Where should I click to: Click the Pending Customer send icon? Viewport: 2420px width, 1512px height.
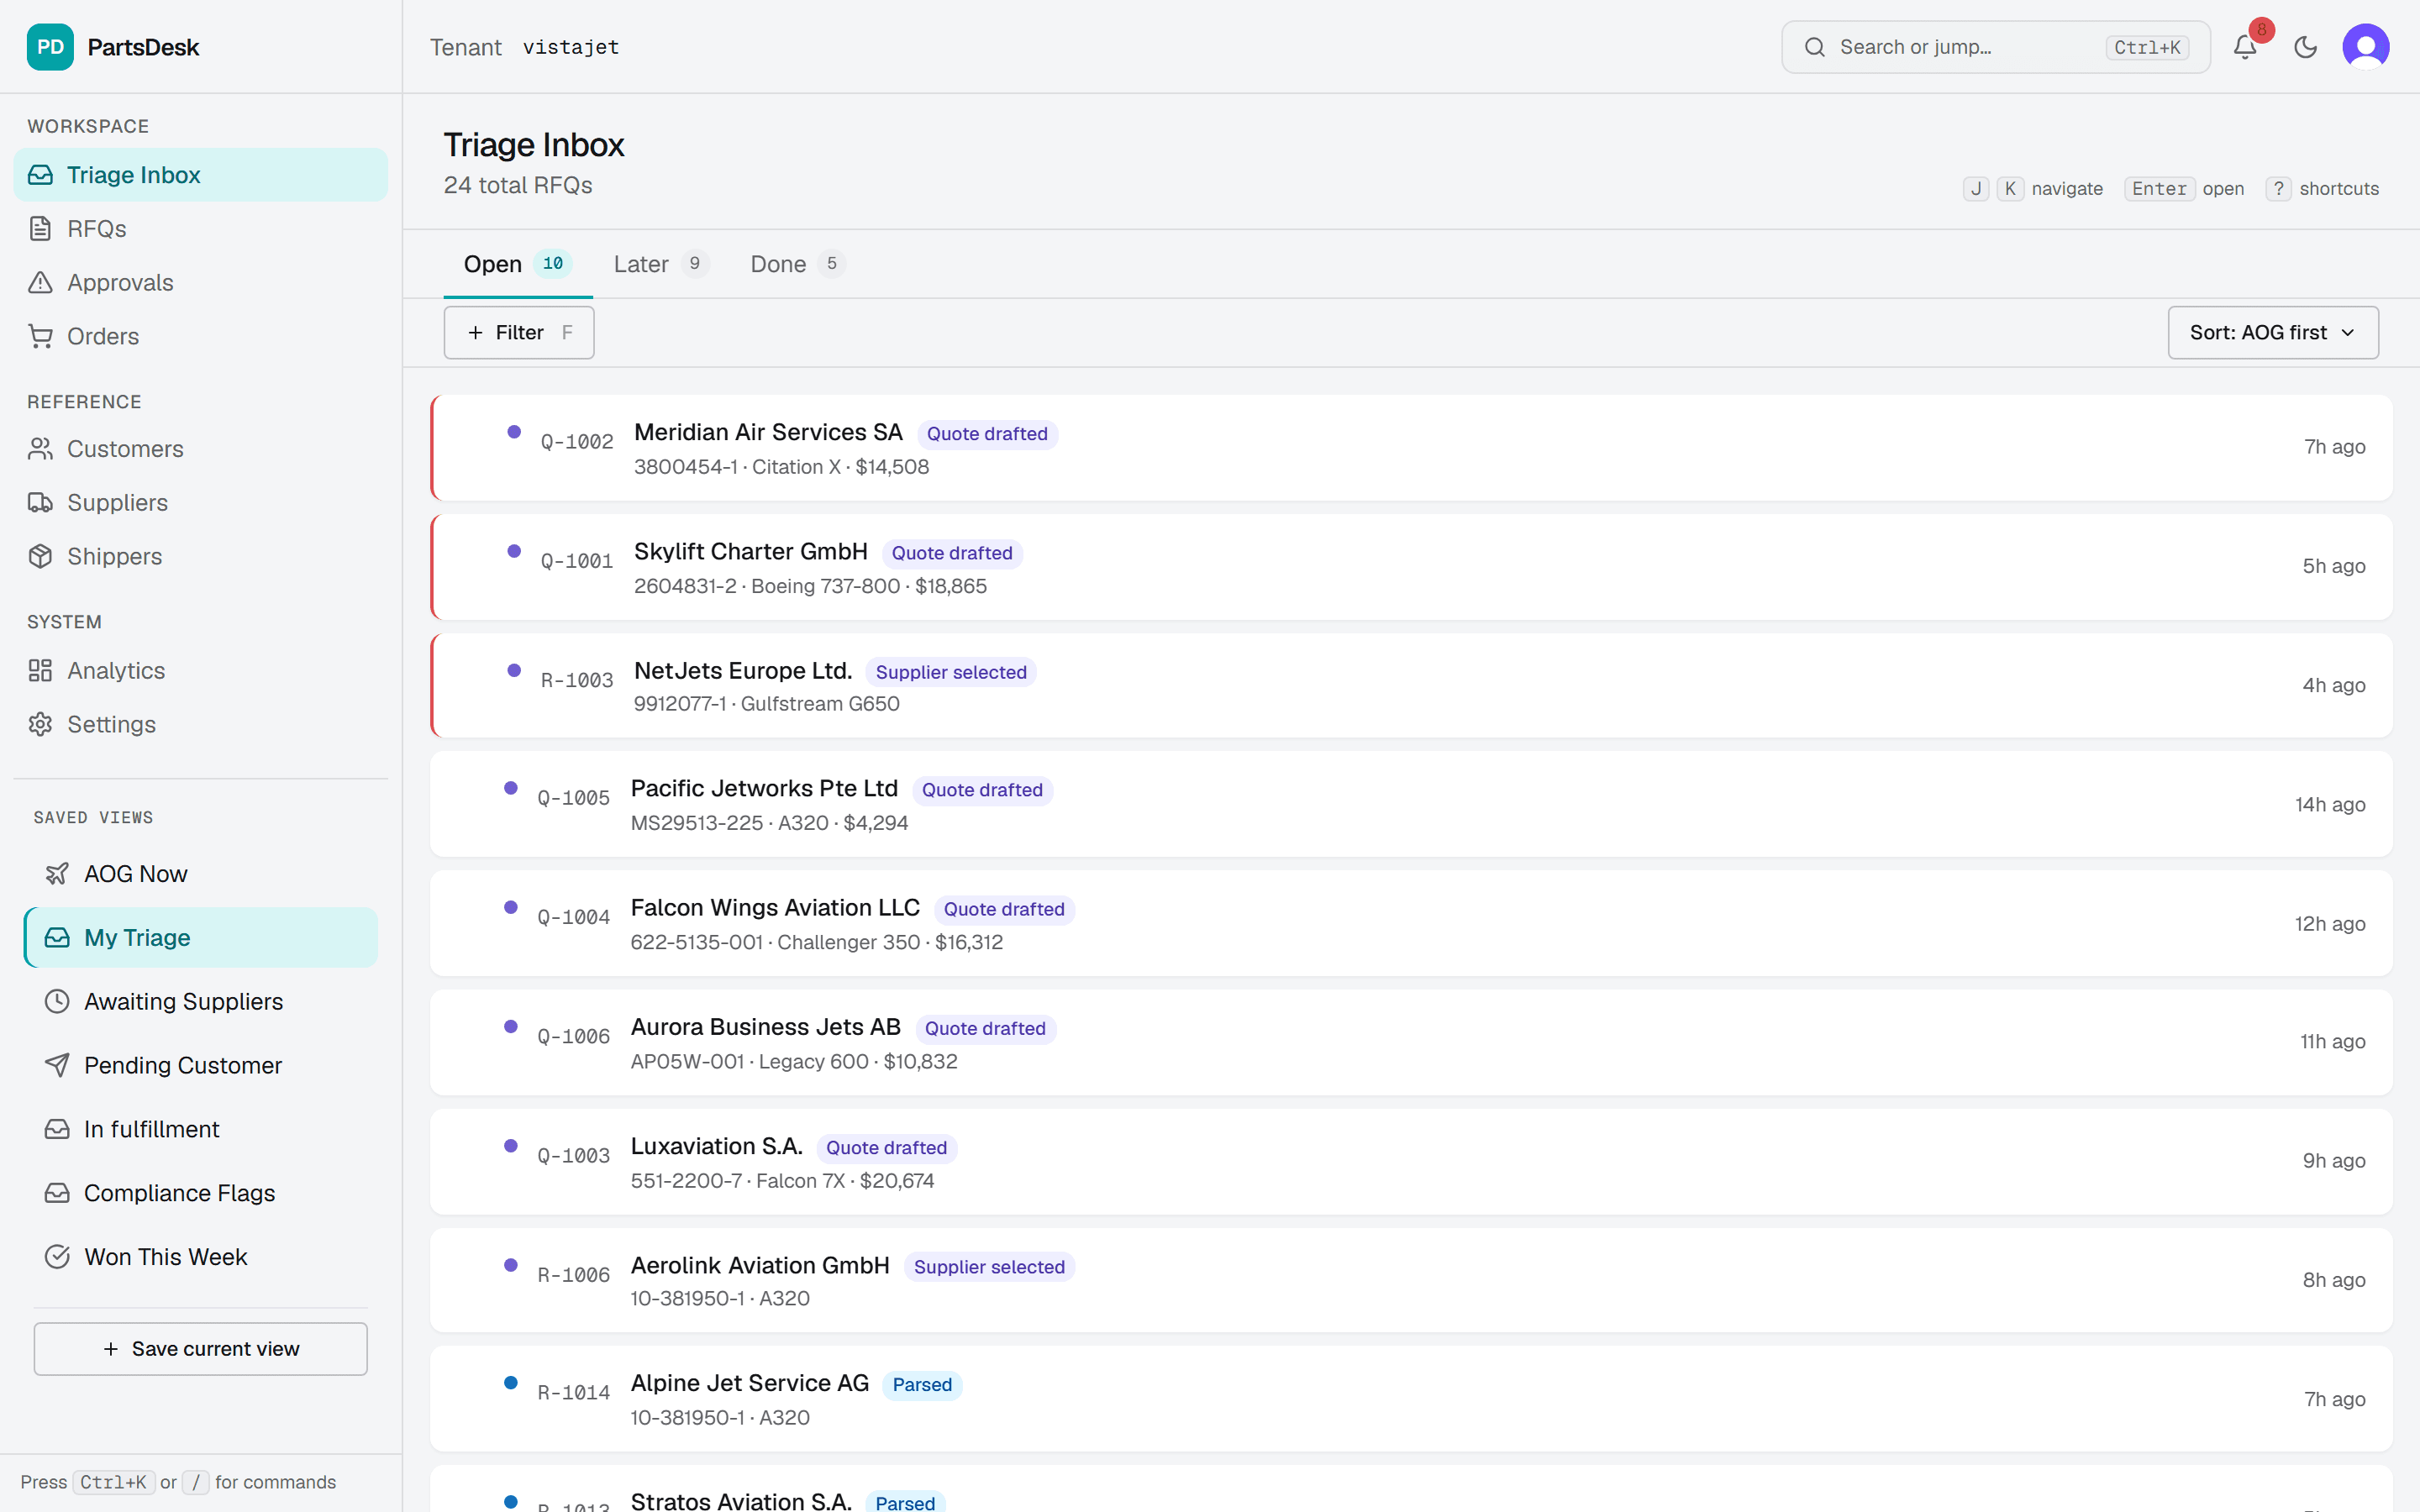[57, 1065]
